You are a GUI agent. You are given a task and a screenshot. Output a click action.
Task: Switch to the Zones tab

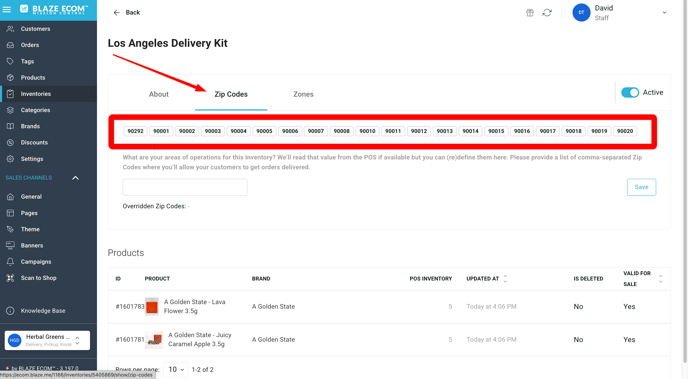(303, 94)
